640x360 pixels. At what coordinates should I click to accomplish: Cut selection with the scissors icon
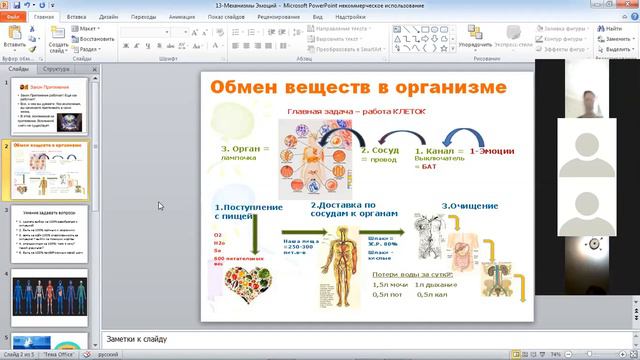pyautogui.click(x=32, y=29)
